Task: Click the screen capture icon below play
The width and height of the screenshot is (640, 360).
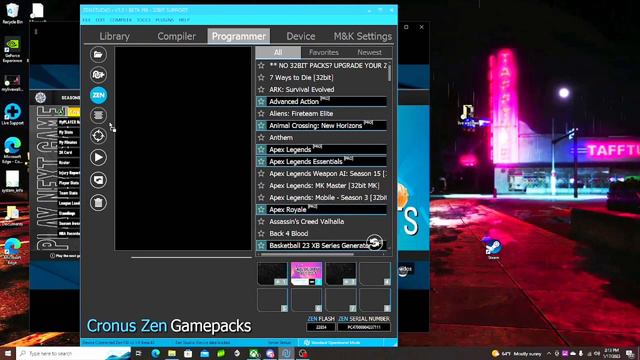Action: [98, 180]
